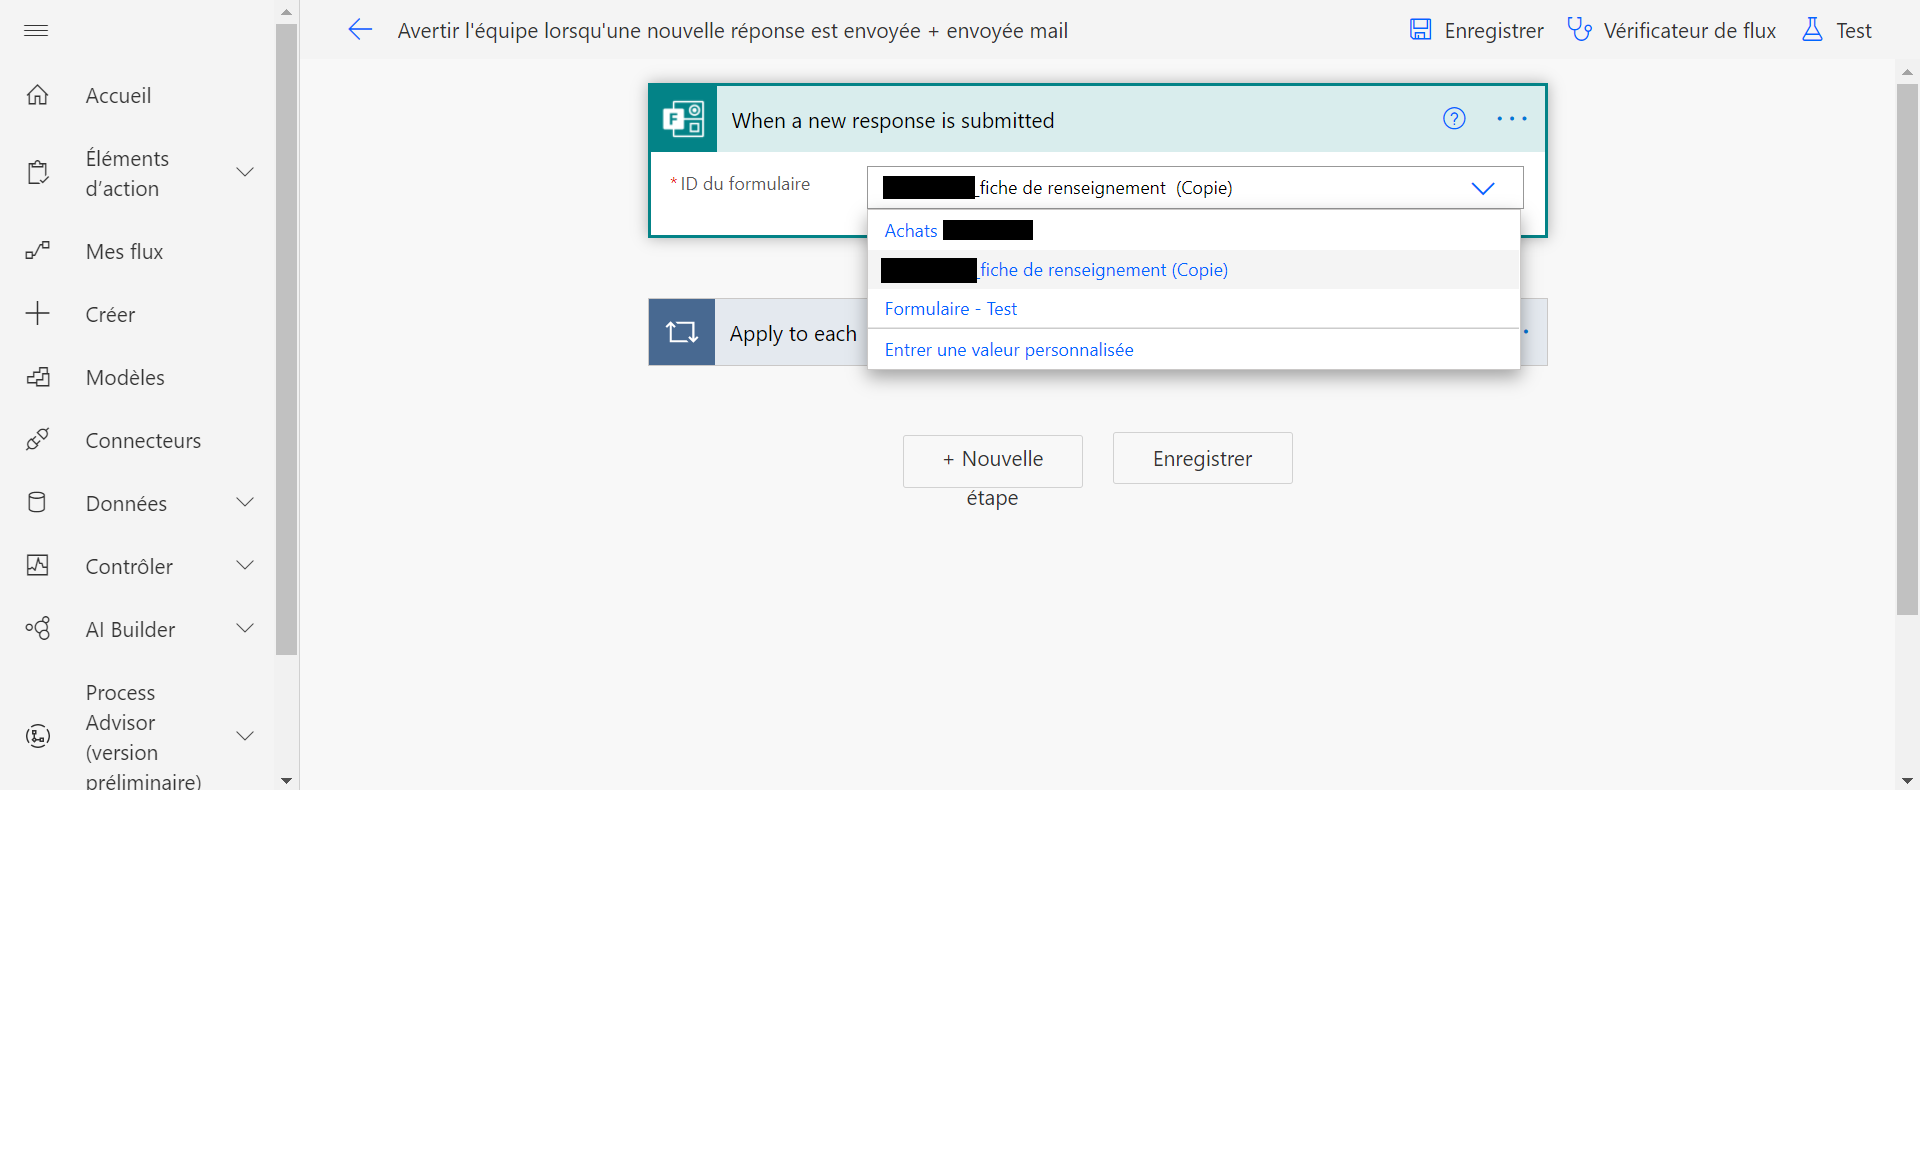1920x1152 pixels.
Task: Open the trigger help question icon
Action: tap(1454, 119)
